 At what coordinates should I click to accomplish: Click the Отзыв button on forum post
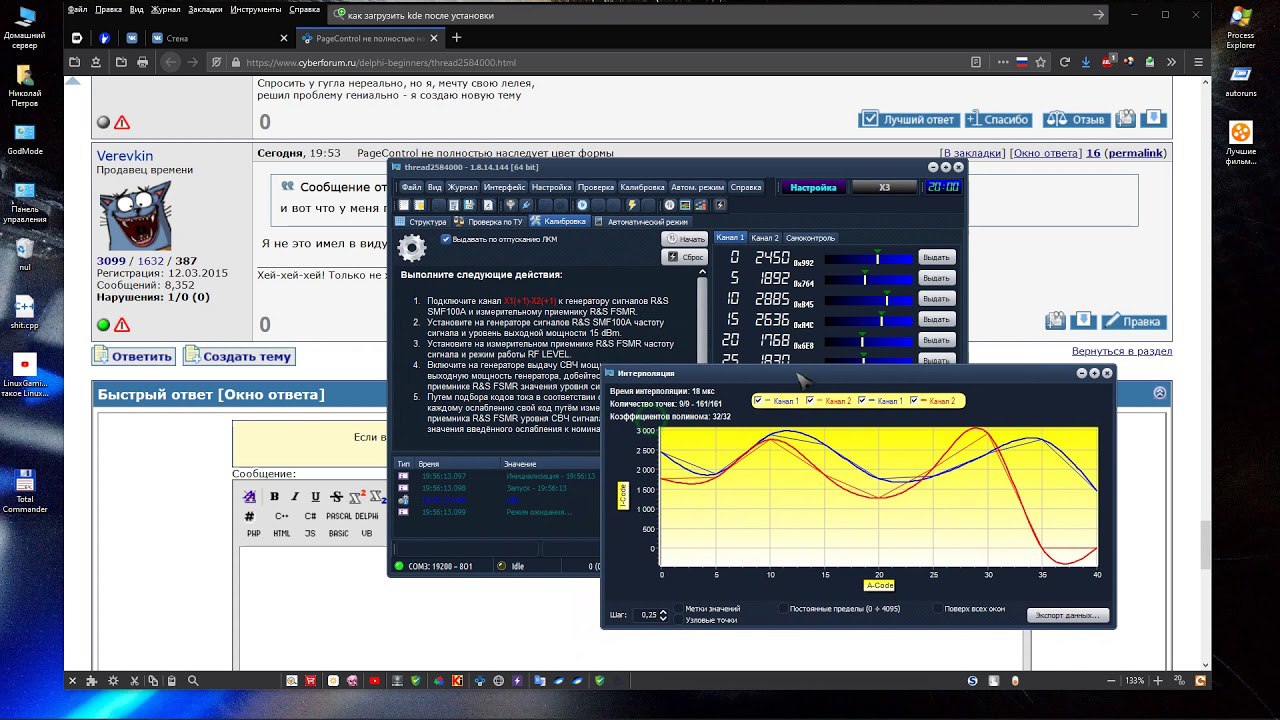coord(1076,119)
